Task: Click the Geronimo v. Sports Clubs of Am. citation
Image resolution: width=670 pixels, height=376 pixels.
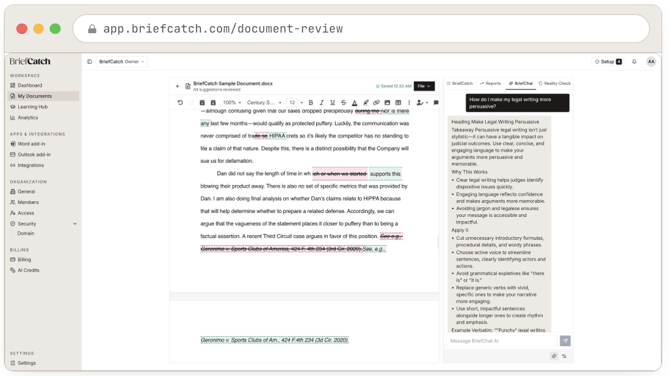Action: point(274,340)
